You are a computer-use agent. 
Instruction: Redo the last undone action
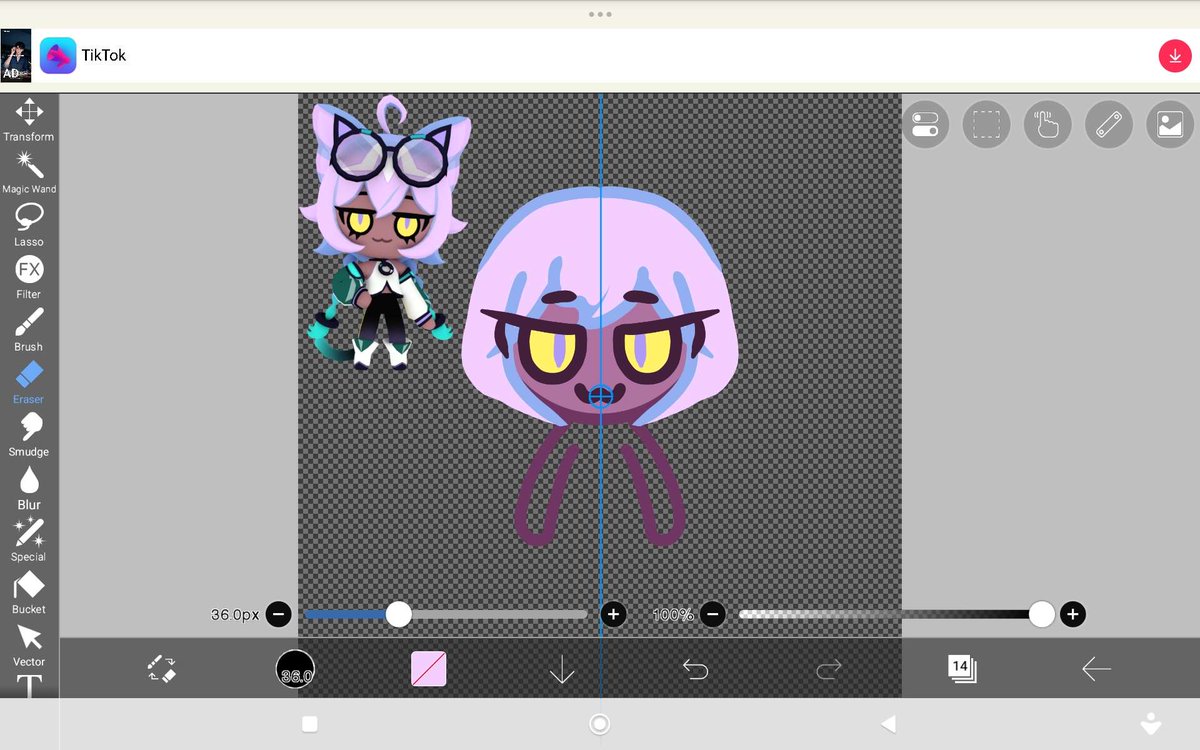click(x=829, y=669)
